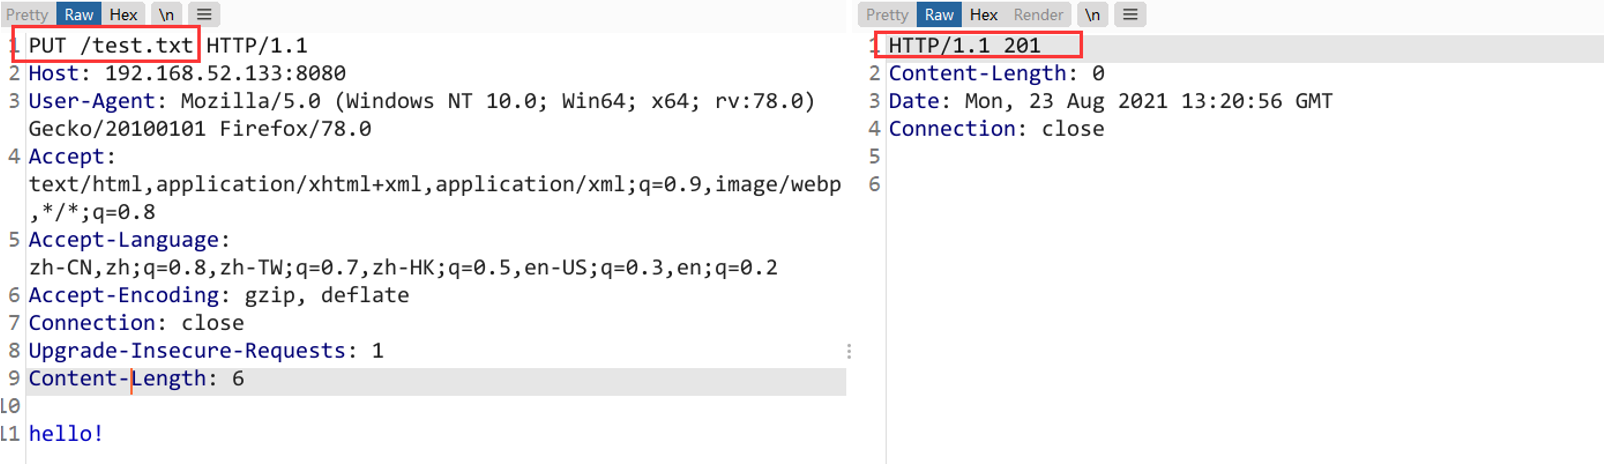Open response panel hamburger options menu
Viewport: 1604px width, 470px height.
[1130, 15]
